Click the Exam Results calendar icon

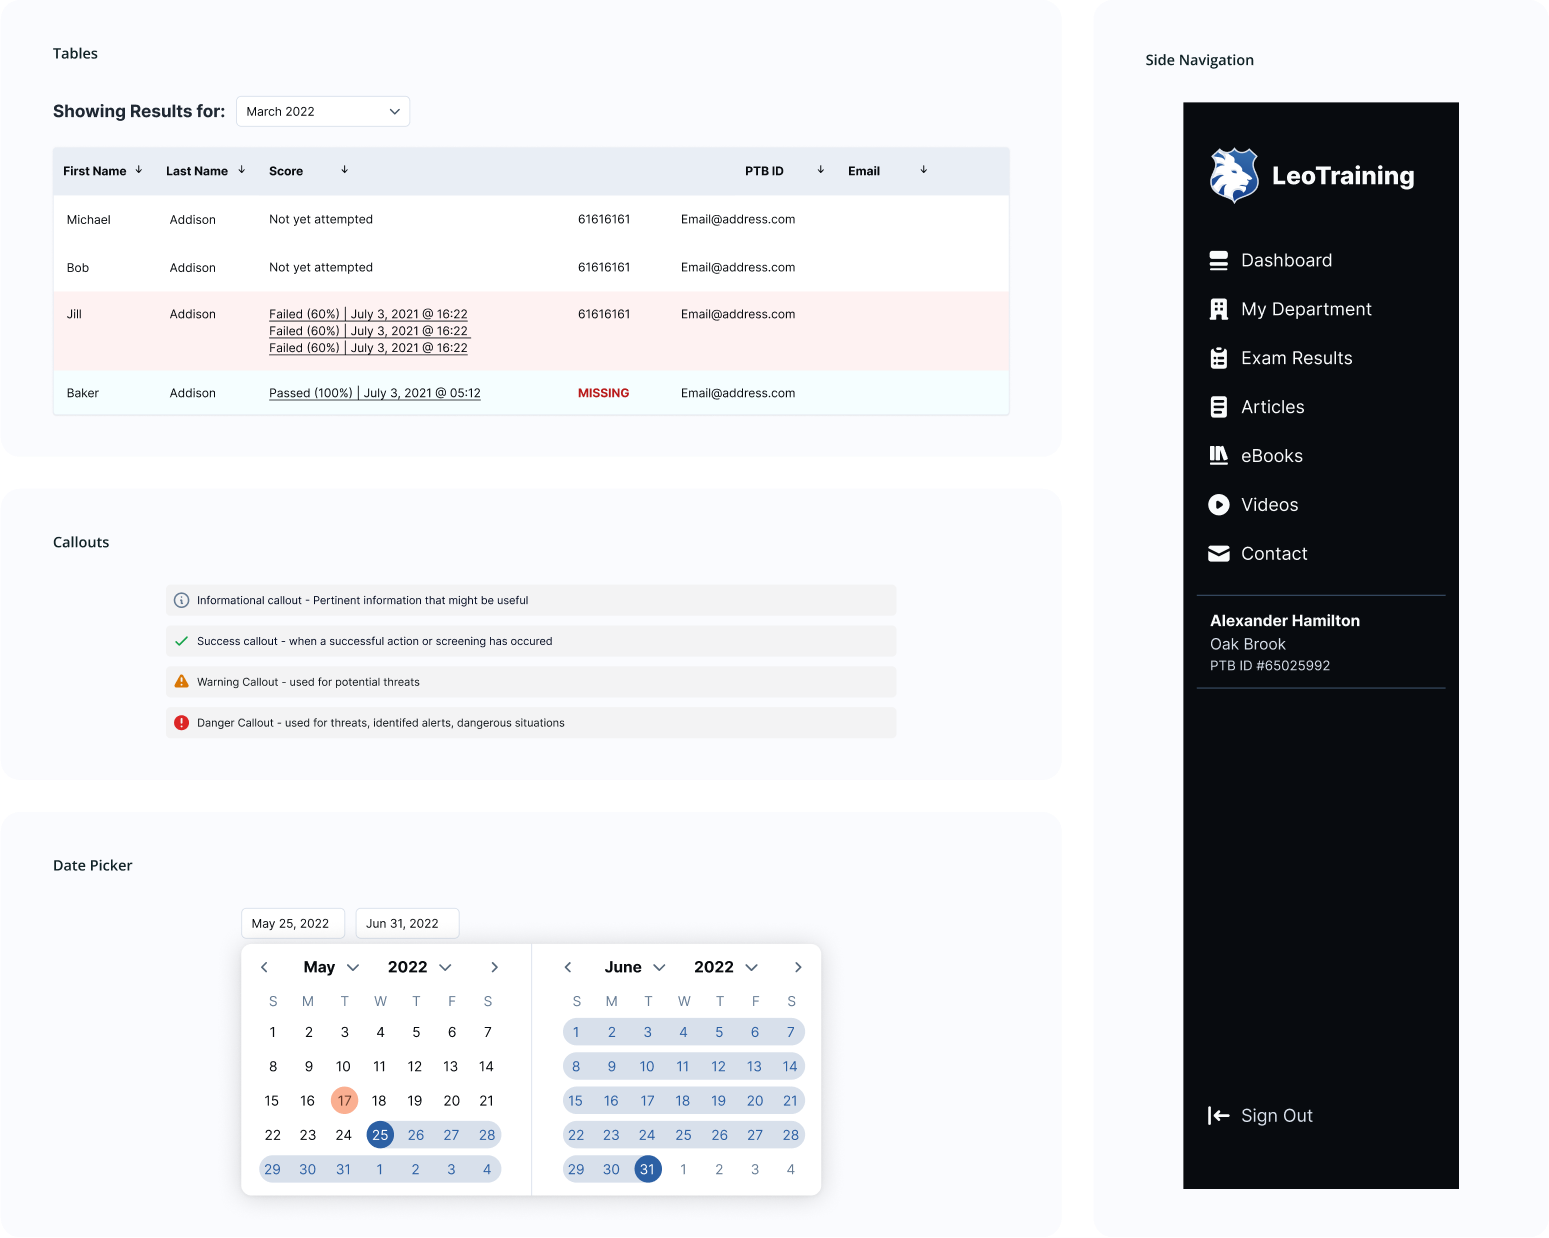(1218, 357)
